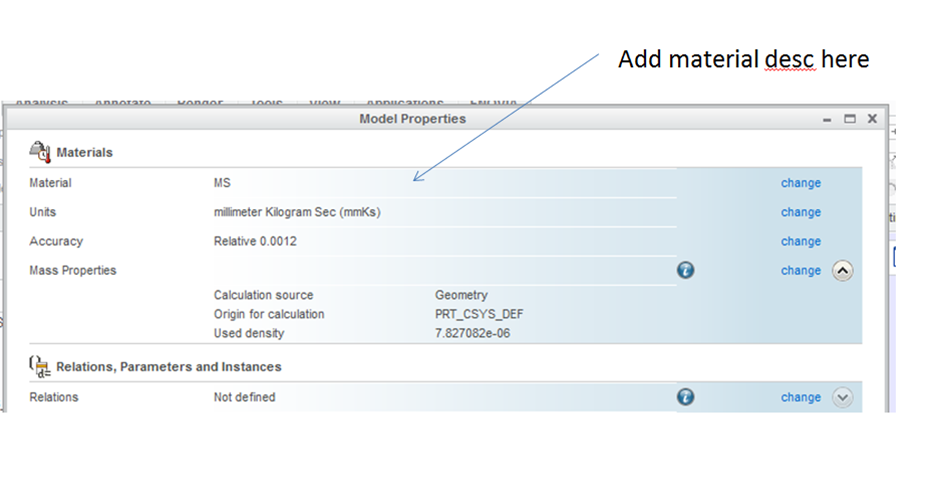938x482 pixels.
Task: Select the millimeter Kilogram Sec (mmKs) value
Action: click(x=297, y=212)
